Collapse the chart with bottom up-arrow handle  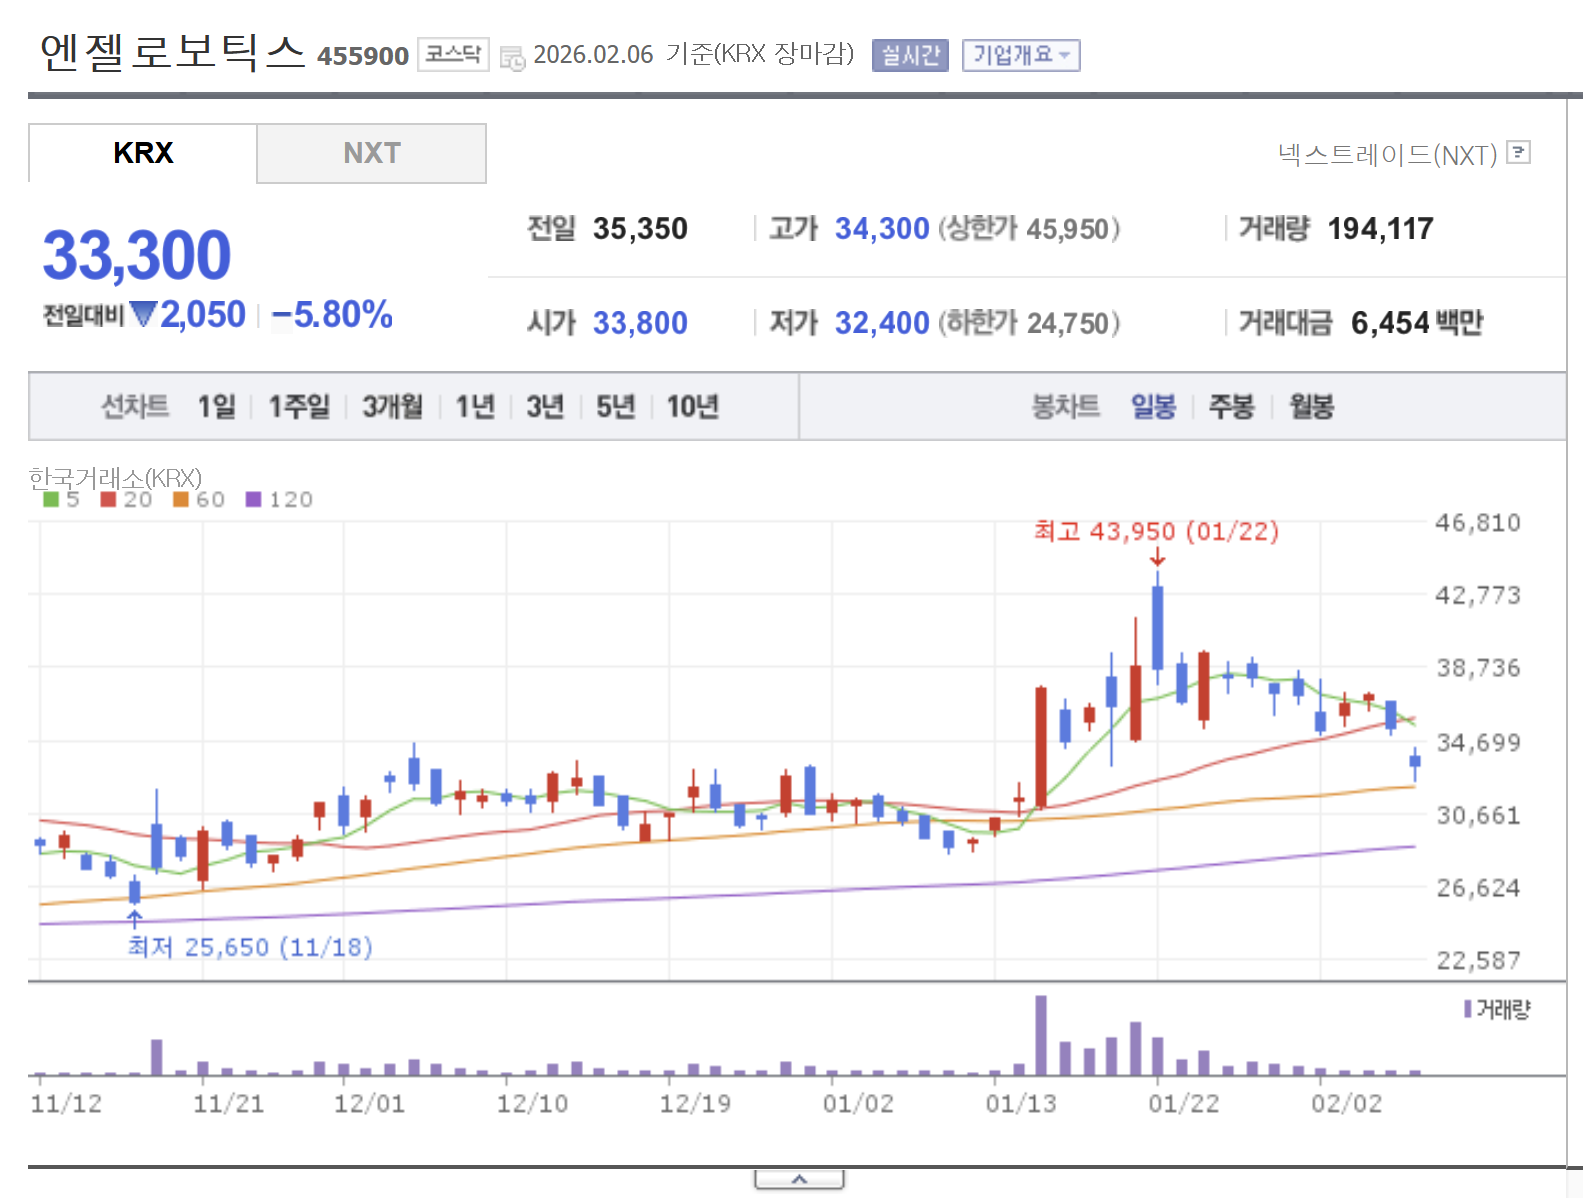(799, 1180)
